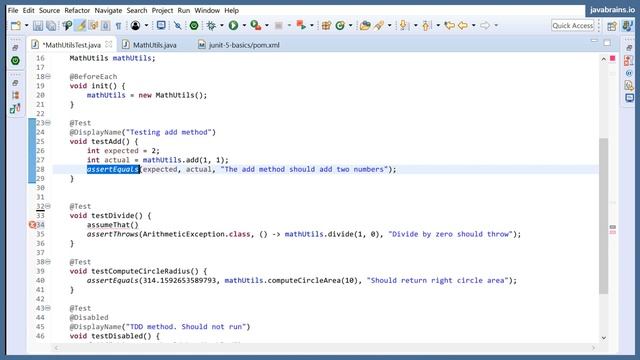
Task: Click the New Java Package icon
Action: tap(326, 26)
